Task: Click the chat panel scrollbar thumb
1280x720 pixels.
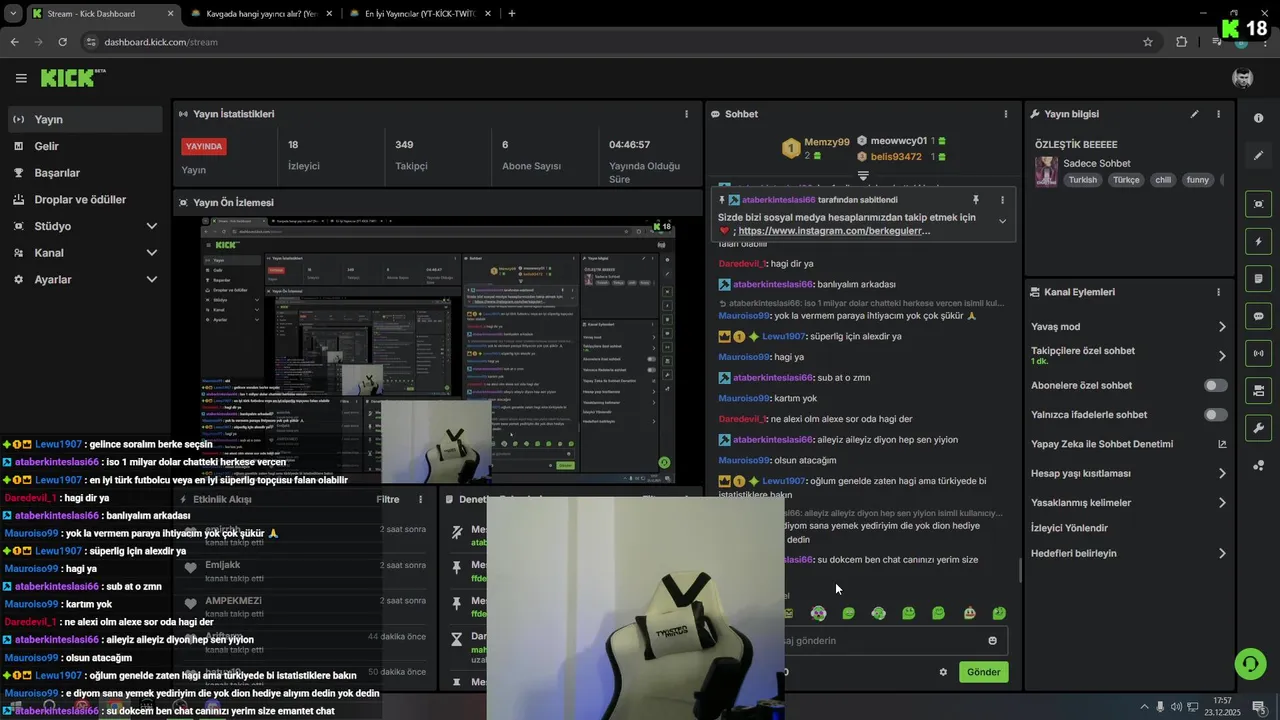Action: click(1019, 570)
